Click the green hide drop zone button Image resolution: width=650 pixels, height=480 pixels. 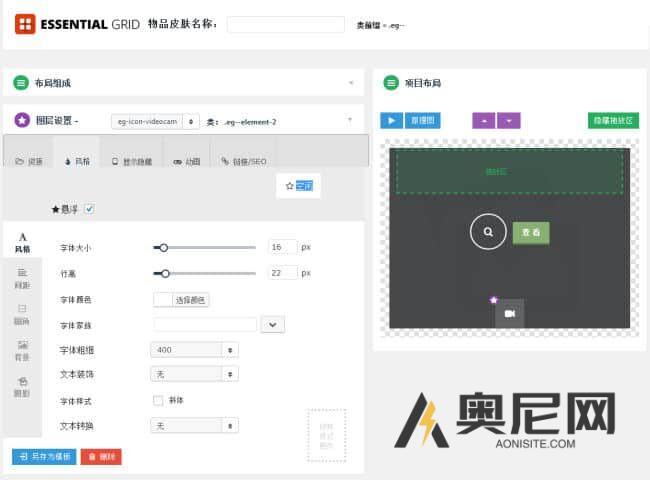(x=613, y=121)
